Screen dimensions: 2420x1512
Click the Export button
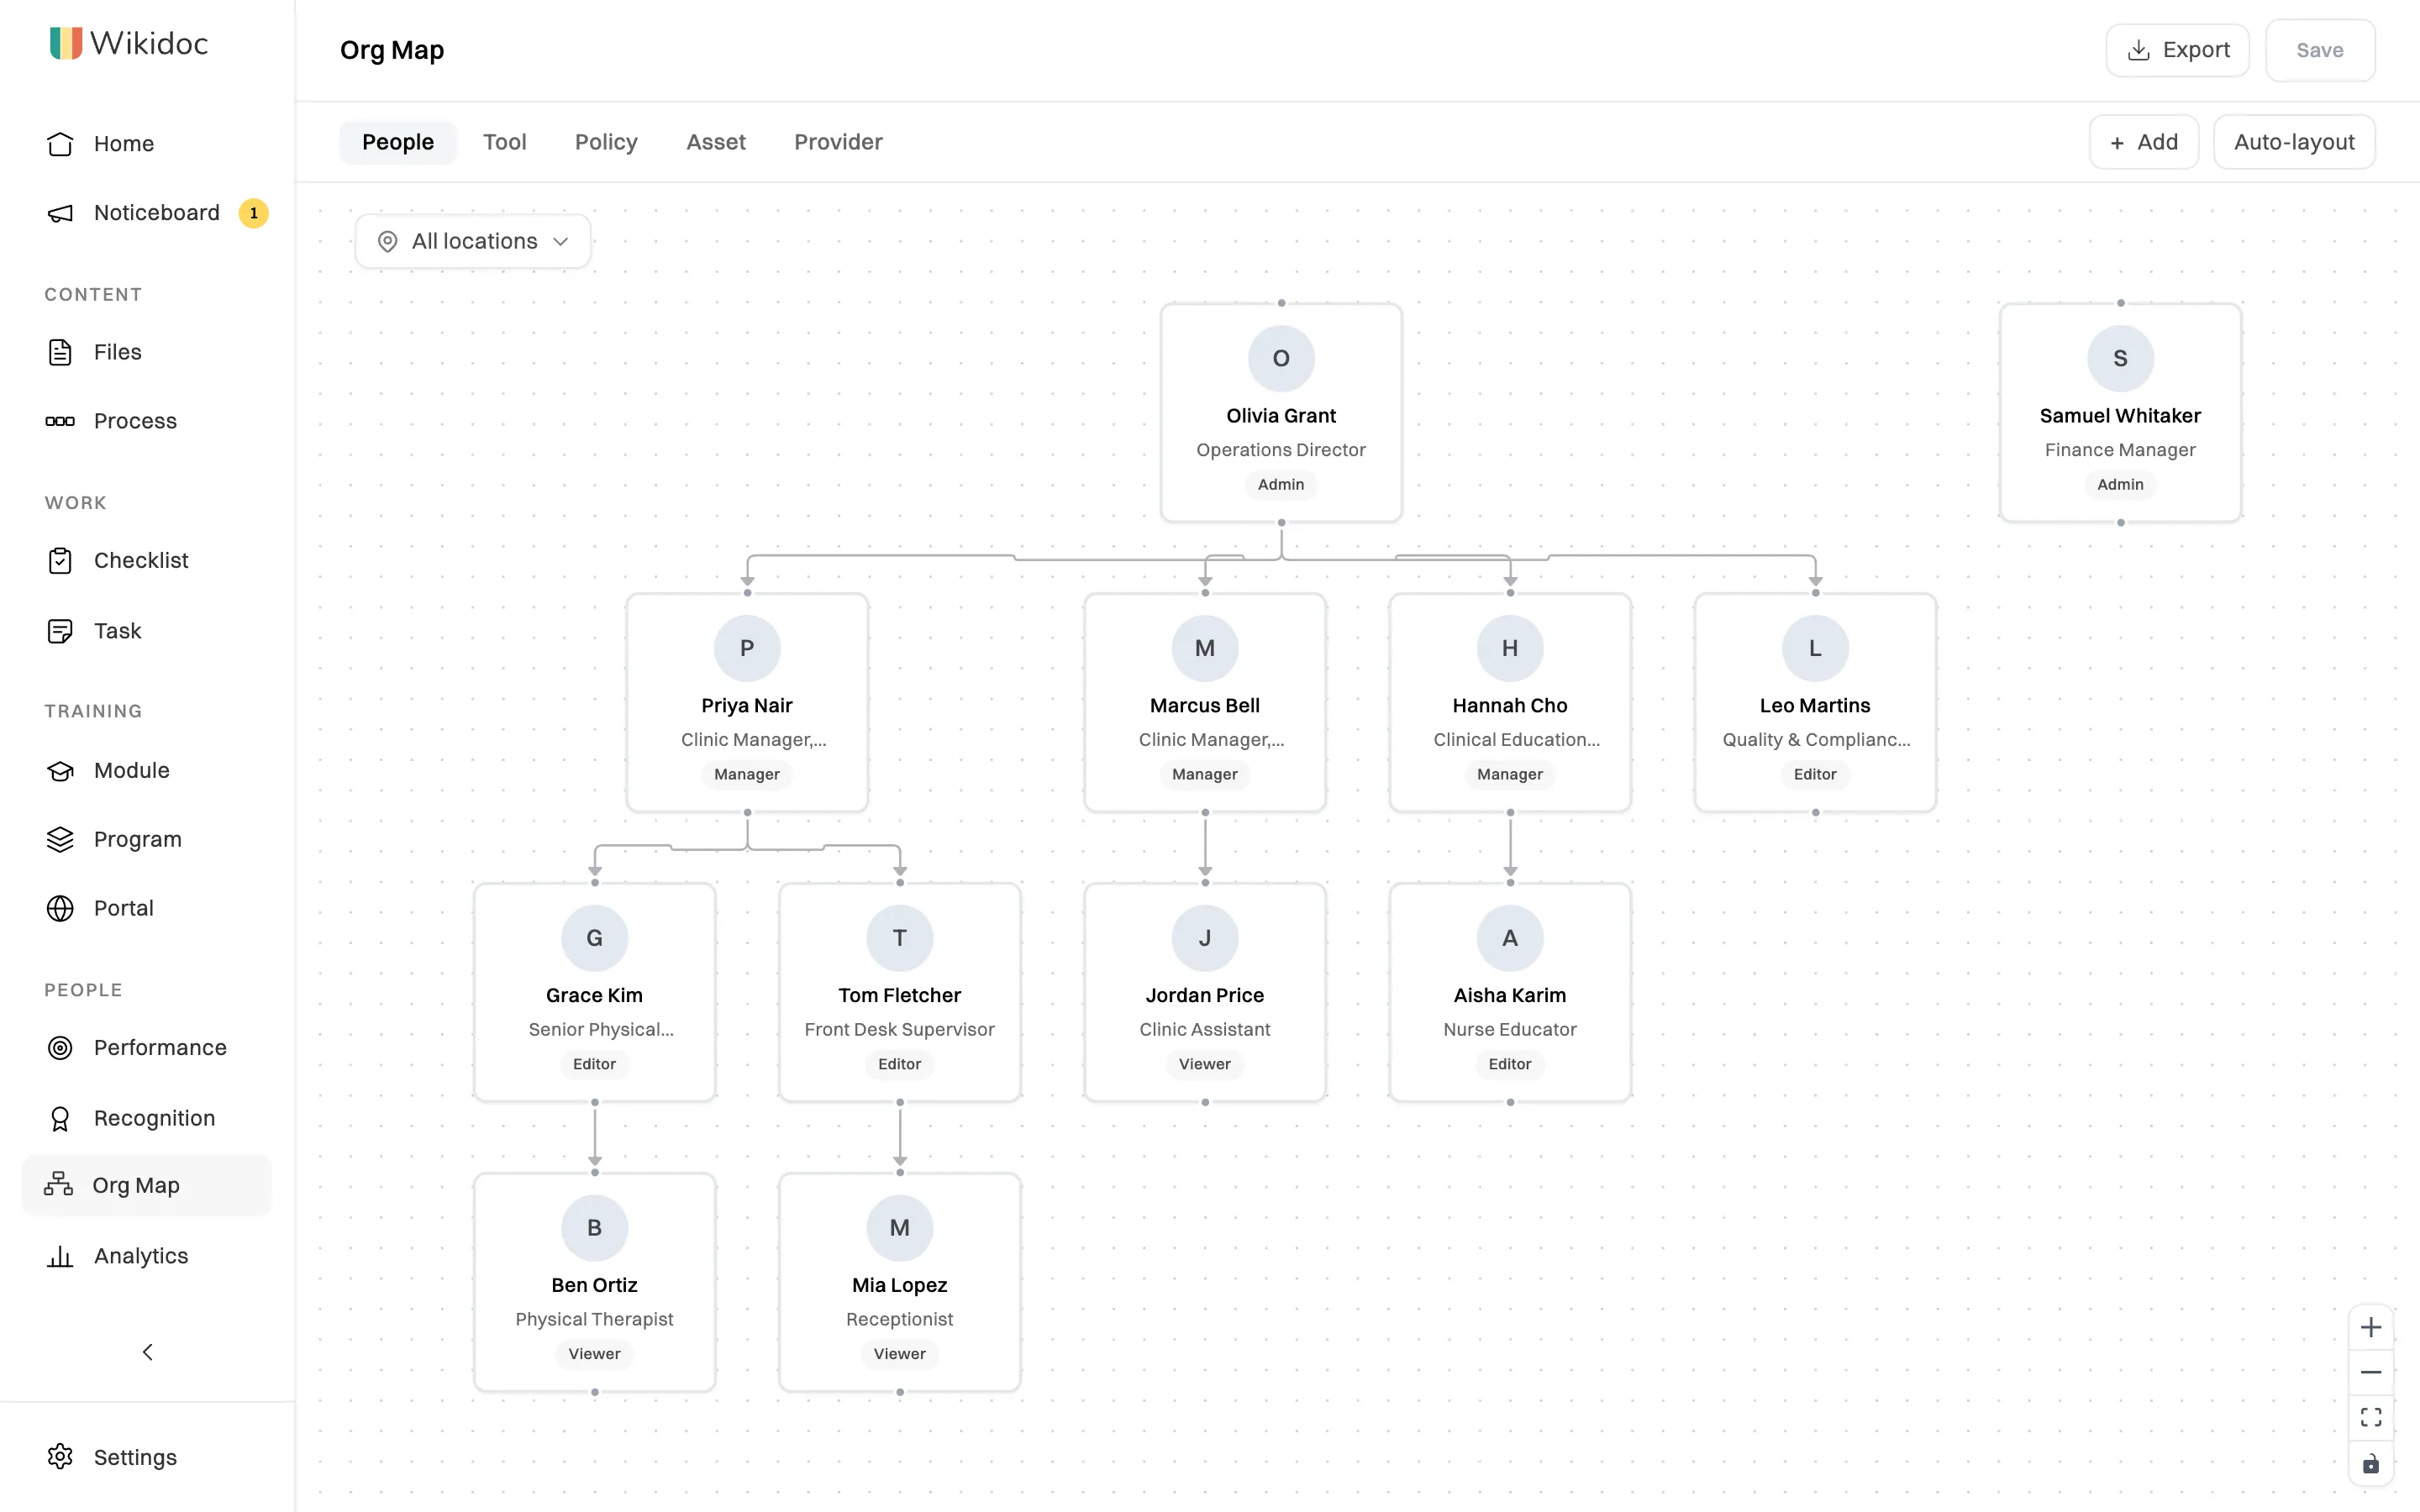point(2177,50)
